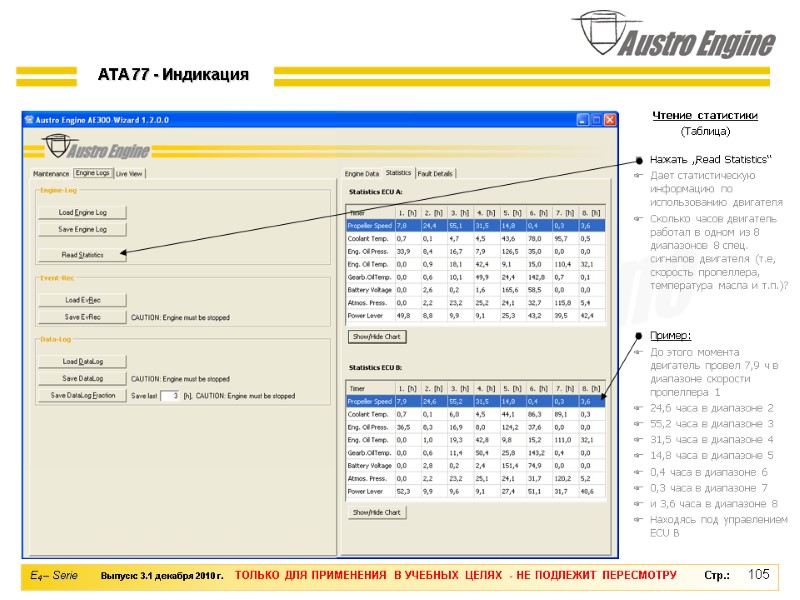The height and width of the screenshot is (600, 800).
Task: Click cell 124,2 in ECU B Oil Press.
Action: tap(513, 427)
